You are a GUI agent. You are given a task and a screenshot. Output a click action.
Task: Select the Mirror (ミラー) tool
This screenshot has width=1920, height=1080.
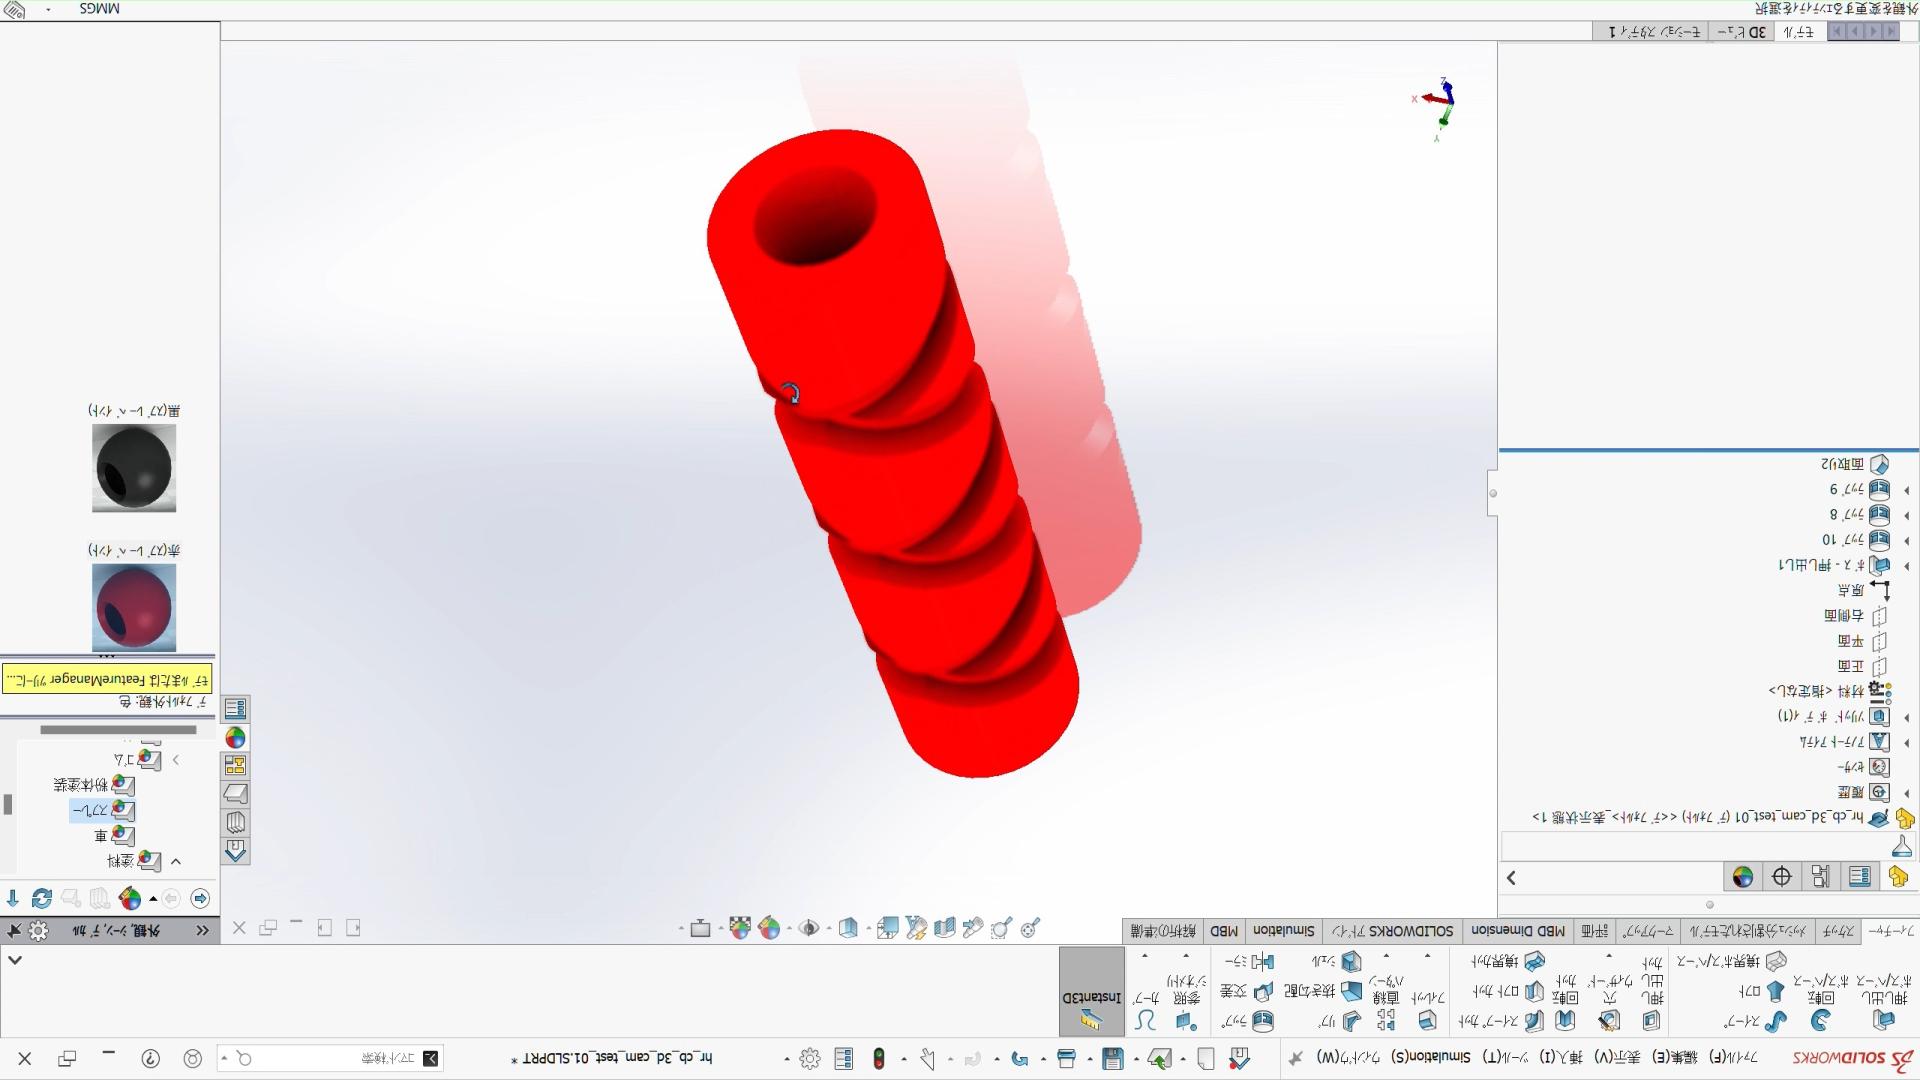click(x=1250, y=961)
